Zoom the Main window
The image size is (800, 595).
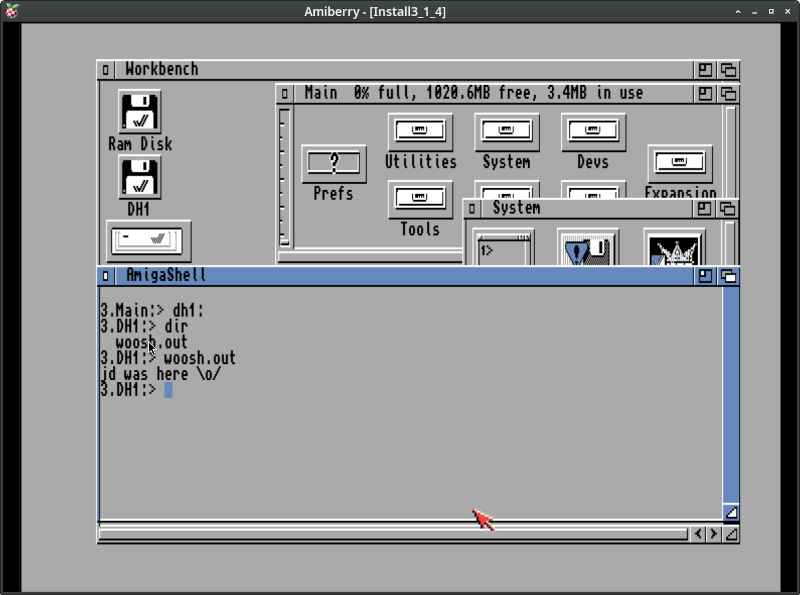coord(705,94)
